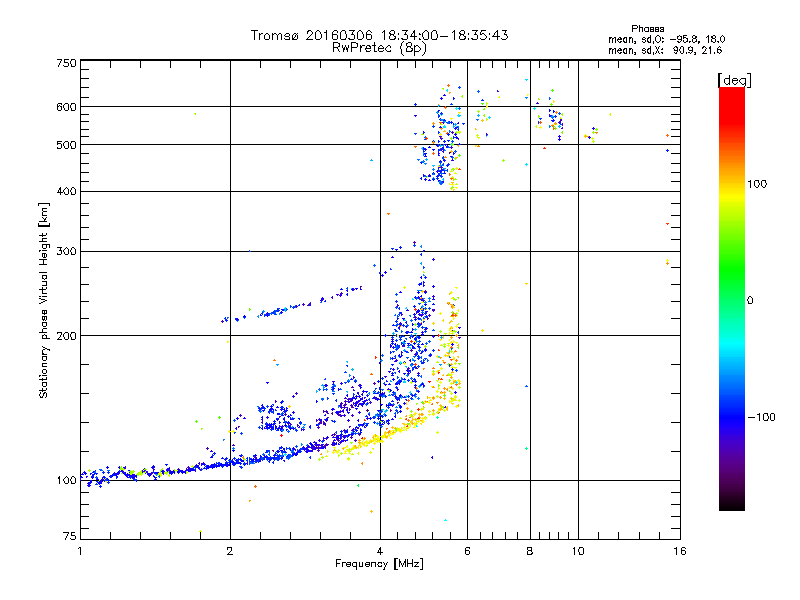Click the "[deg]" colorbar unit label
The height and width of the screenshot is (600, 800).
pyautogui.click(x=734, y=80)
